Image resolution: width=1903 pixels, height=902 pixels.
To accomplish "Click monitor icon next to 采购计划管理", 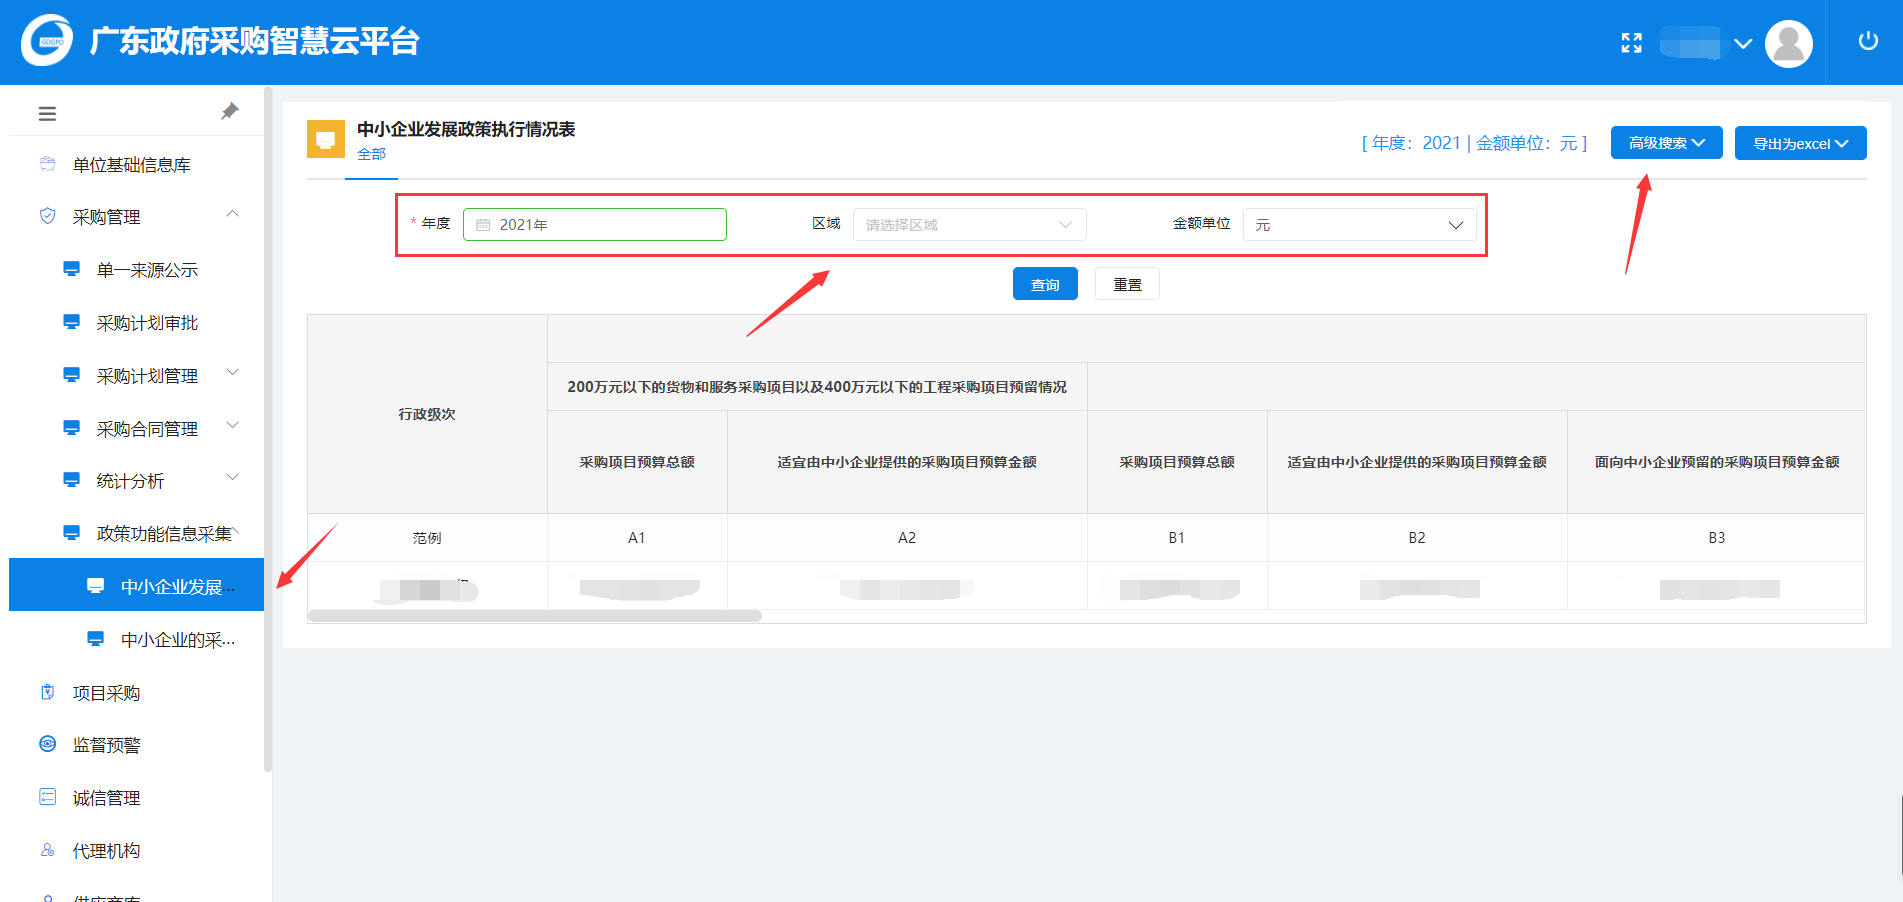I will tap(71, 375).
